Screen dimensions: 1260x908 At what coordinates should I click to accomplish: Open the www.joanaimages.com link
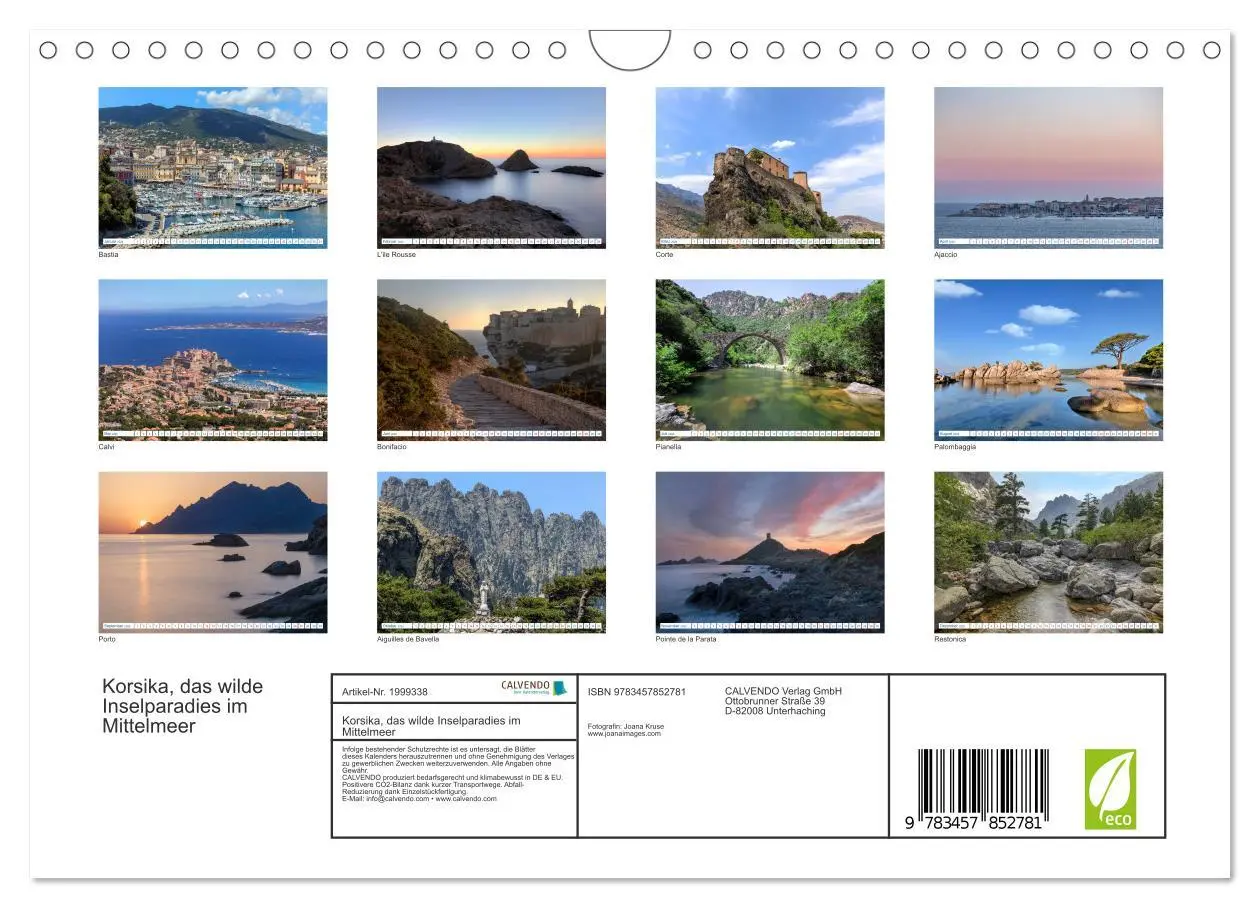(x=625, y=733)
